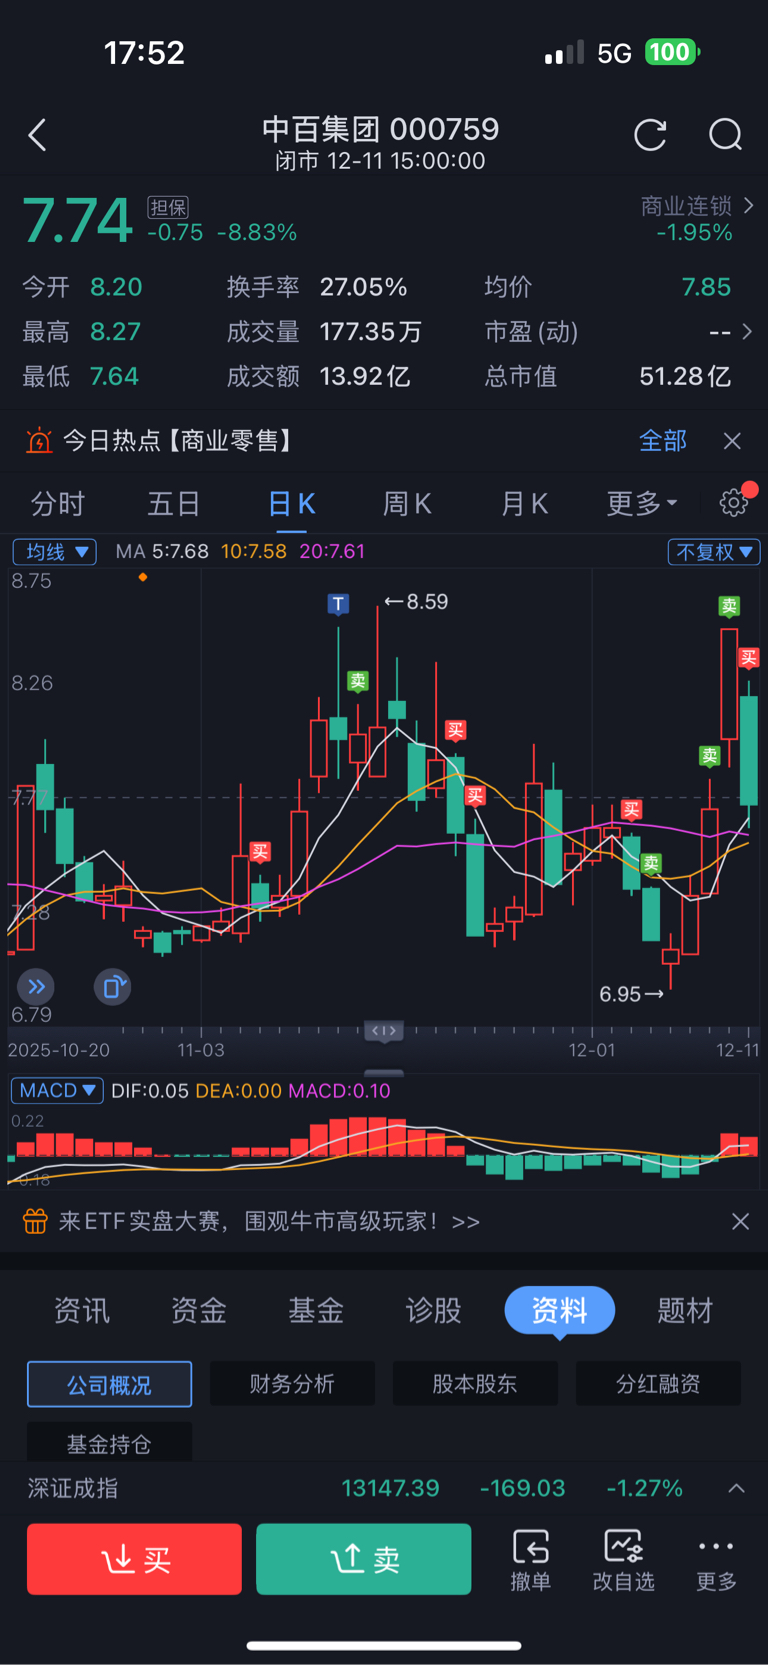Open chart settings gear icon
The width and height of the screenshot is (768, 1665).
click(734, 502)
